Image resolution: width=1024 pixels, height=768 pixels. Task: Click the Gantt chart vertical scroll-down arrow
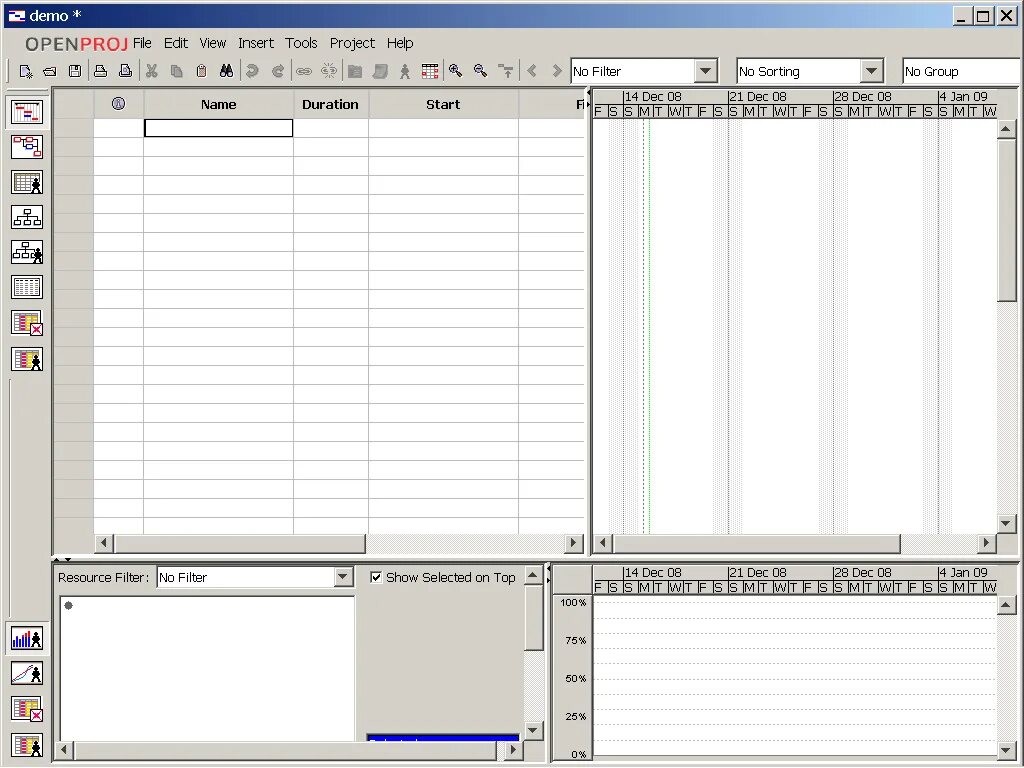1006,523
